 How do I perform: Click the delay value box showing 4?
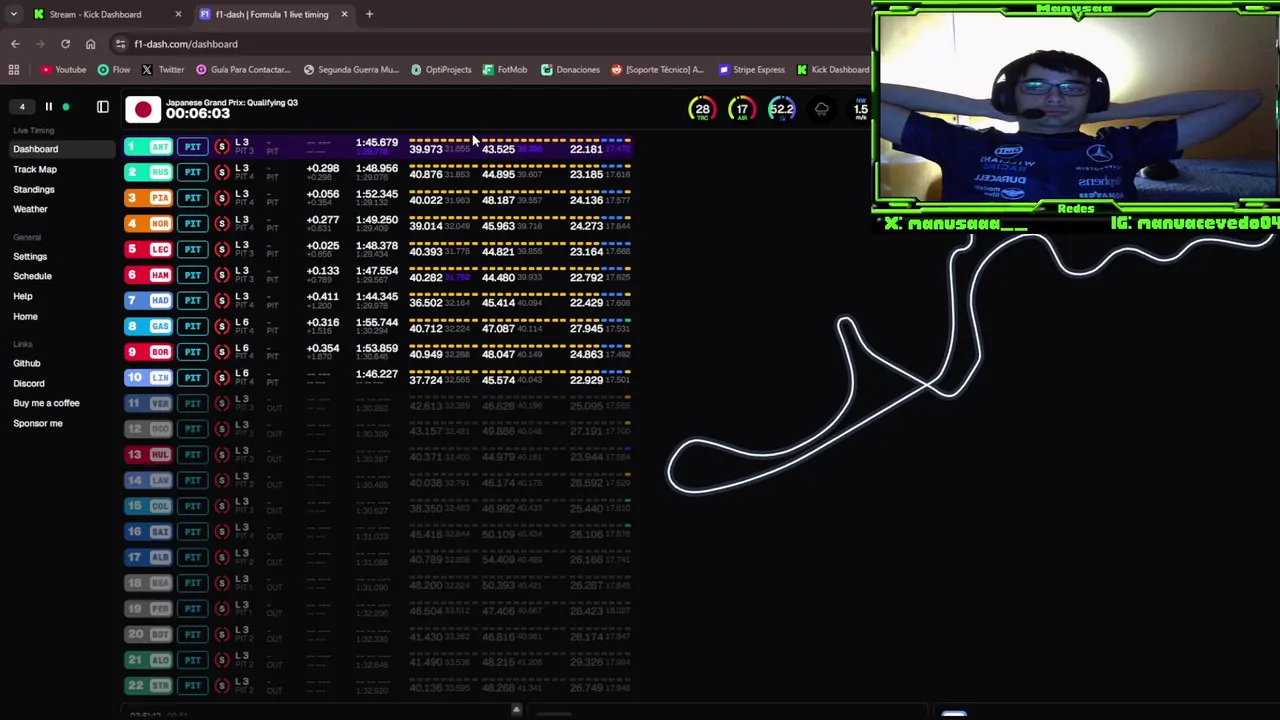pyautogui.click(x=22, y=107)
